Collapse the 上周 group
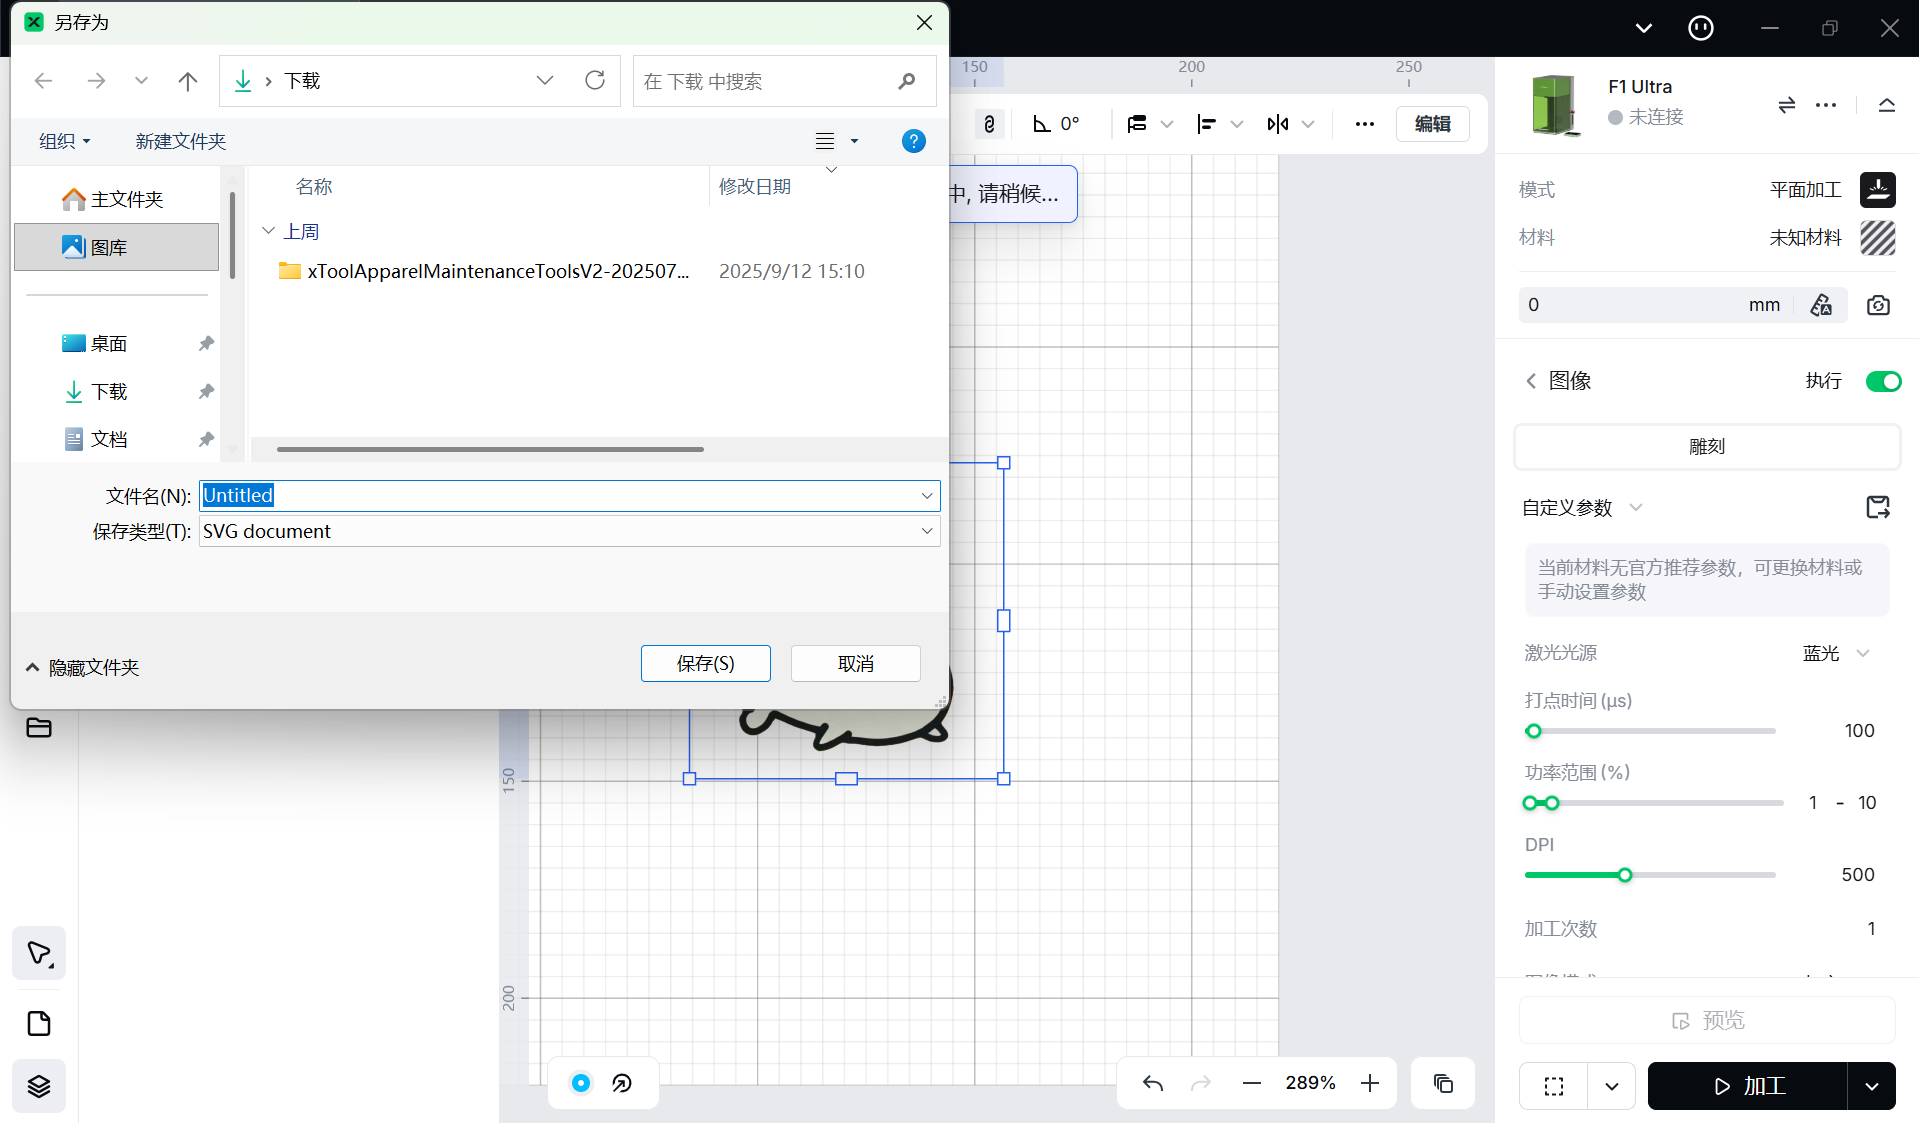Image resolution: width=1919 pixels, height=1123 pixels. [268, 231]
